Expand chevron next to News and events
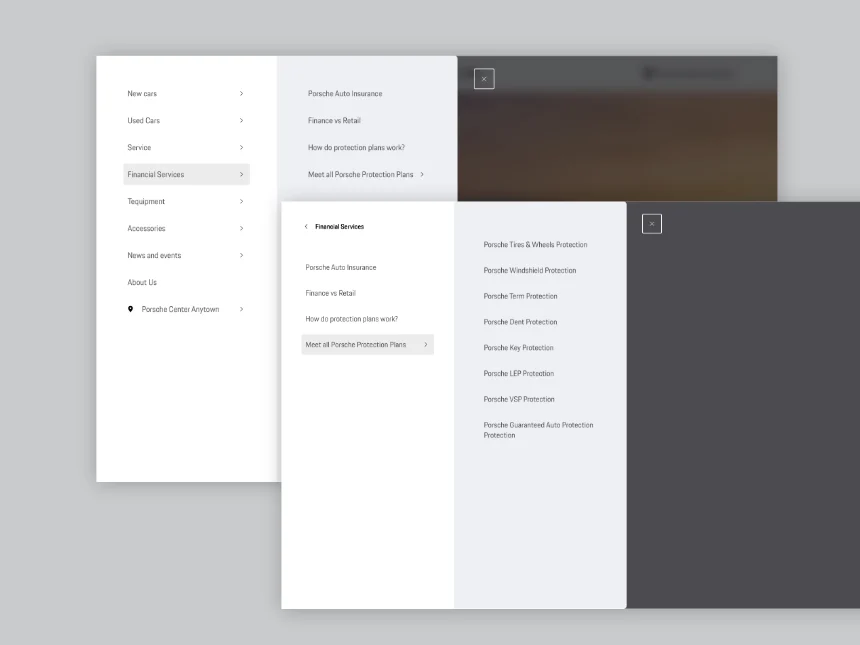 click(x=241, y=255)
